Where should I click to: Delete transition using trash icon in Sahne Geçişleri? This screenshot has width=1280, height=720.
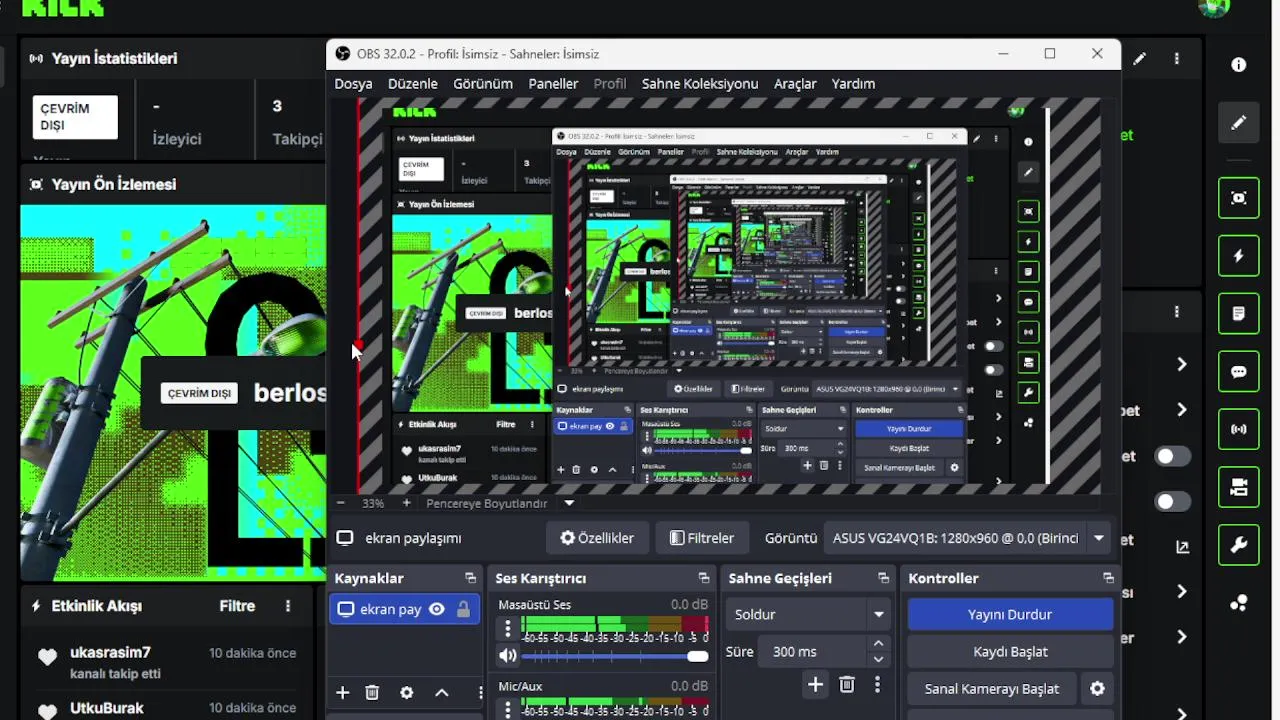[x=847, y=684]
